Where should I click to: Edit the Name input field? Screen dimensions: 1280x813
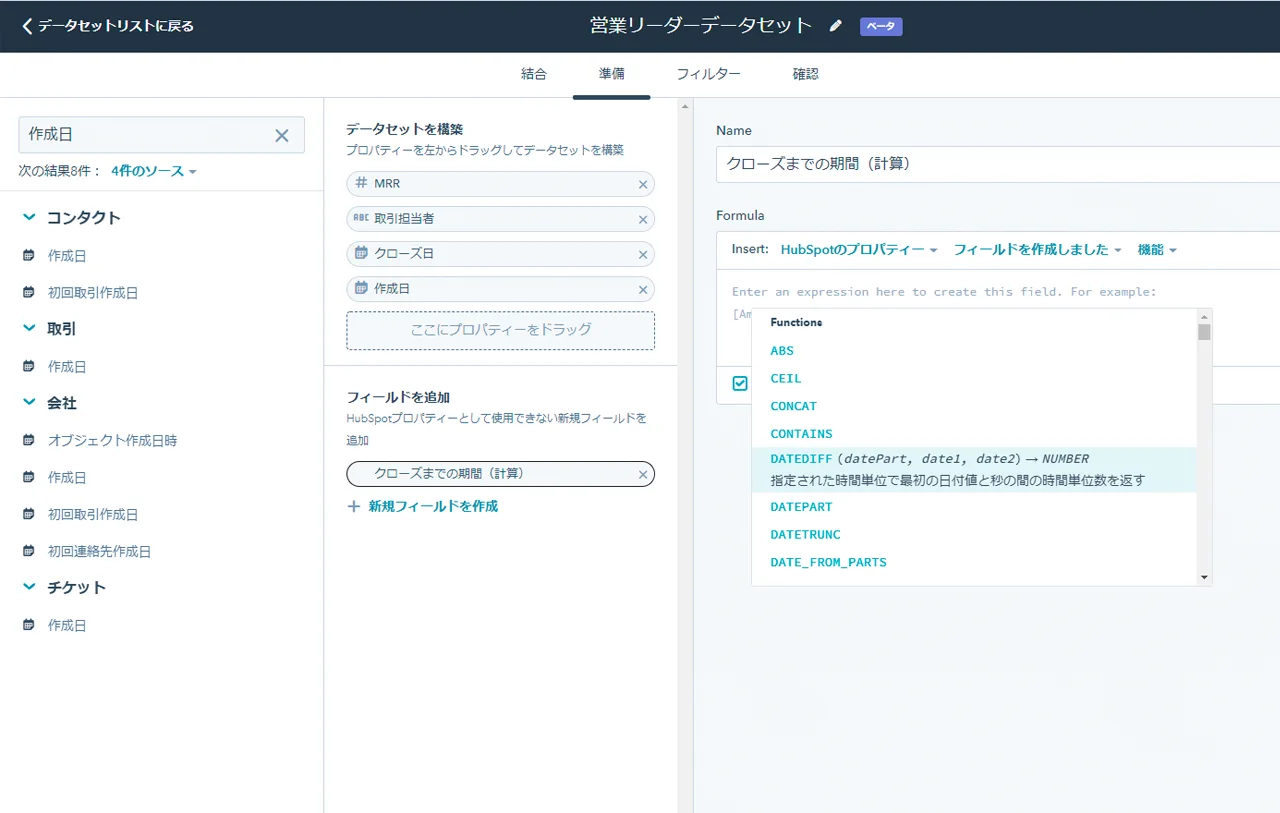[x=998, y=164]
